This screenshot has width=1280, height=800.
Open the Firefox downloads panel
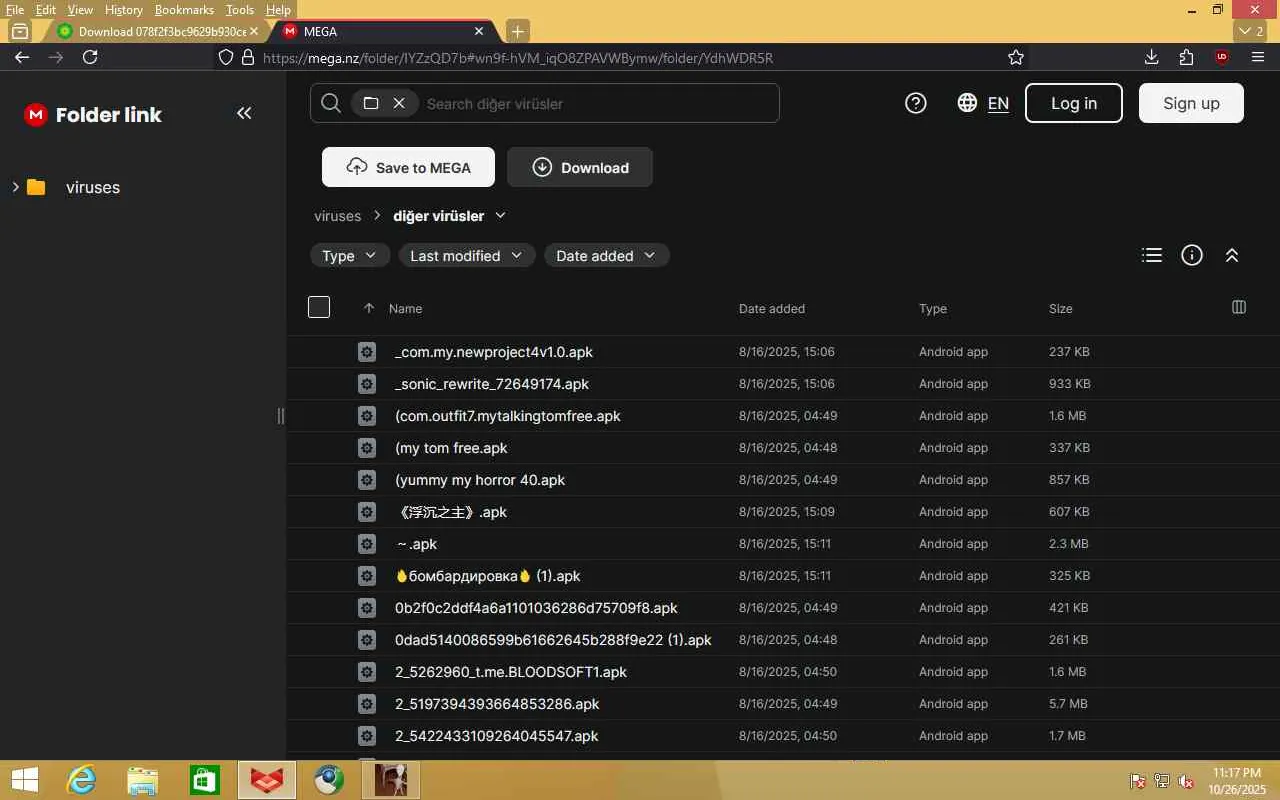pos(1152,57)
